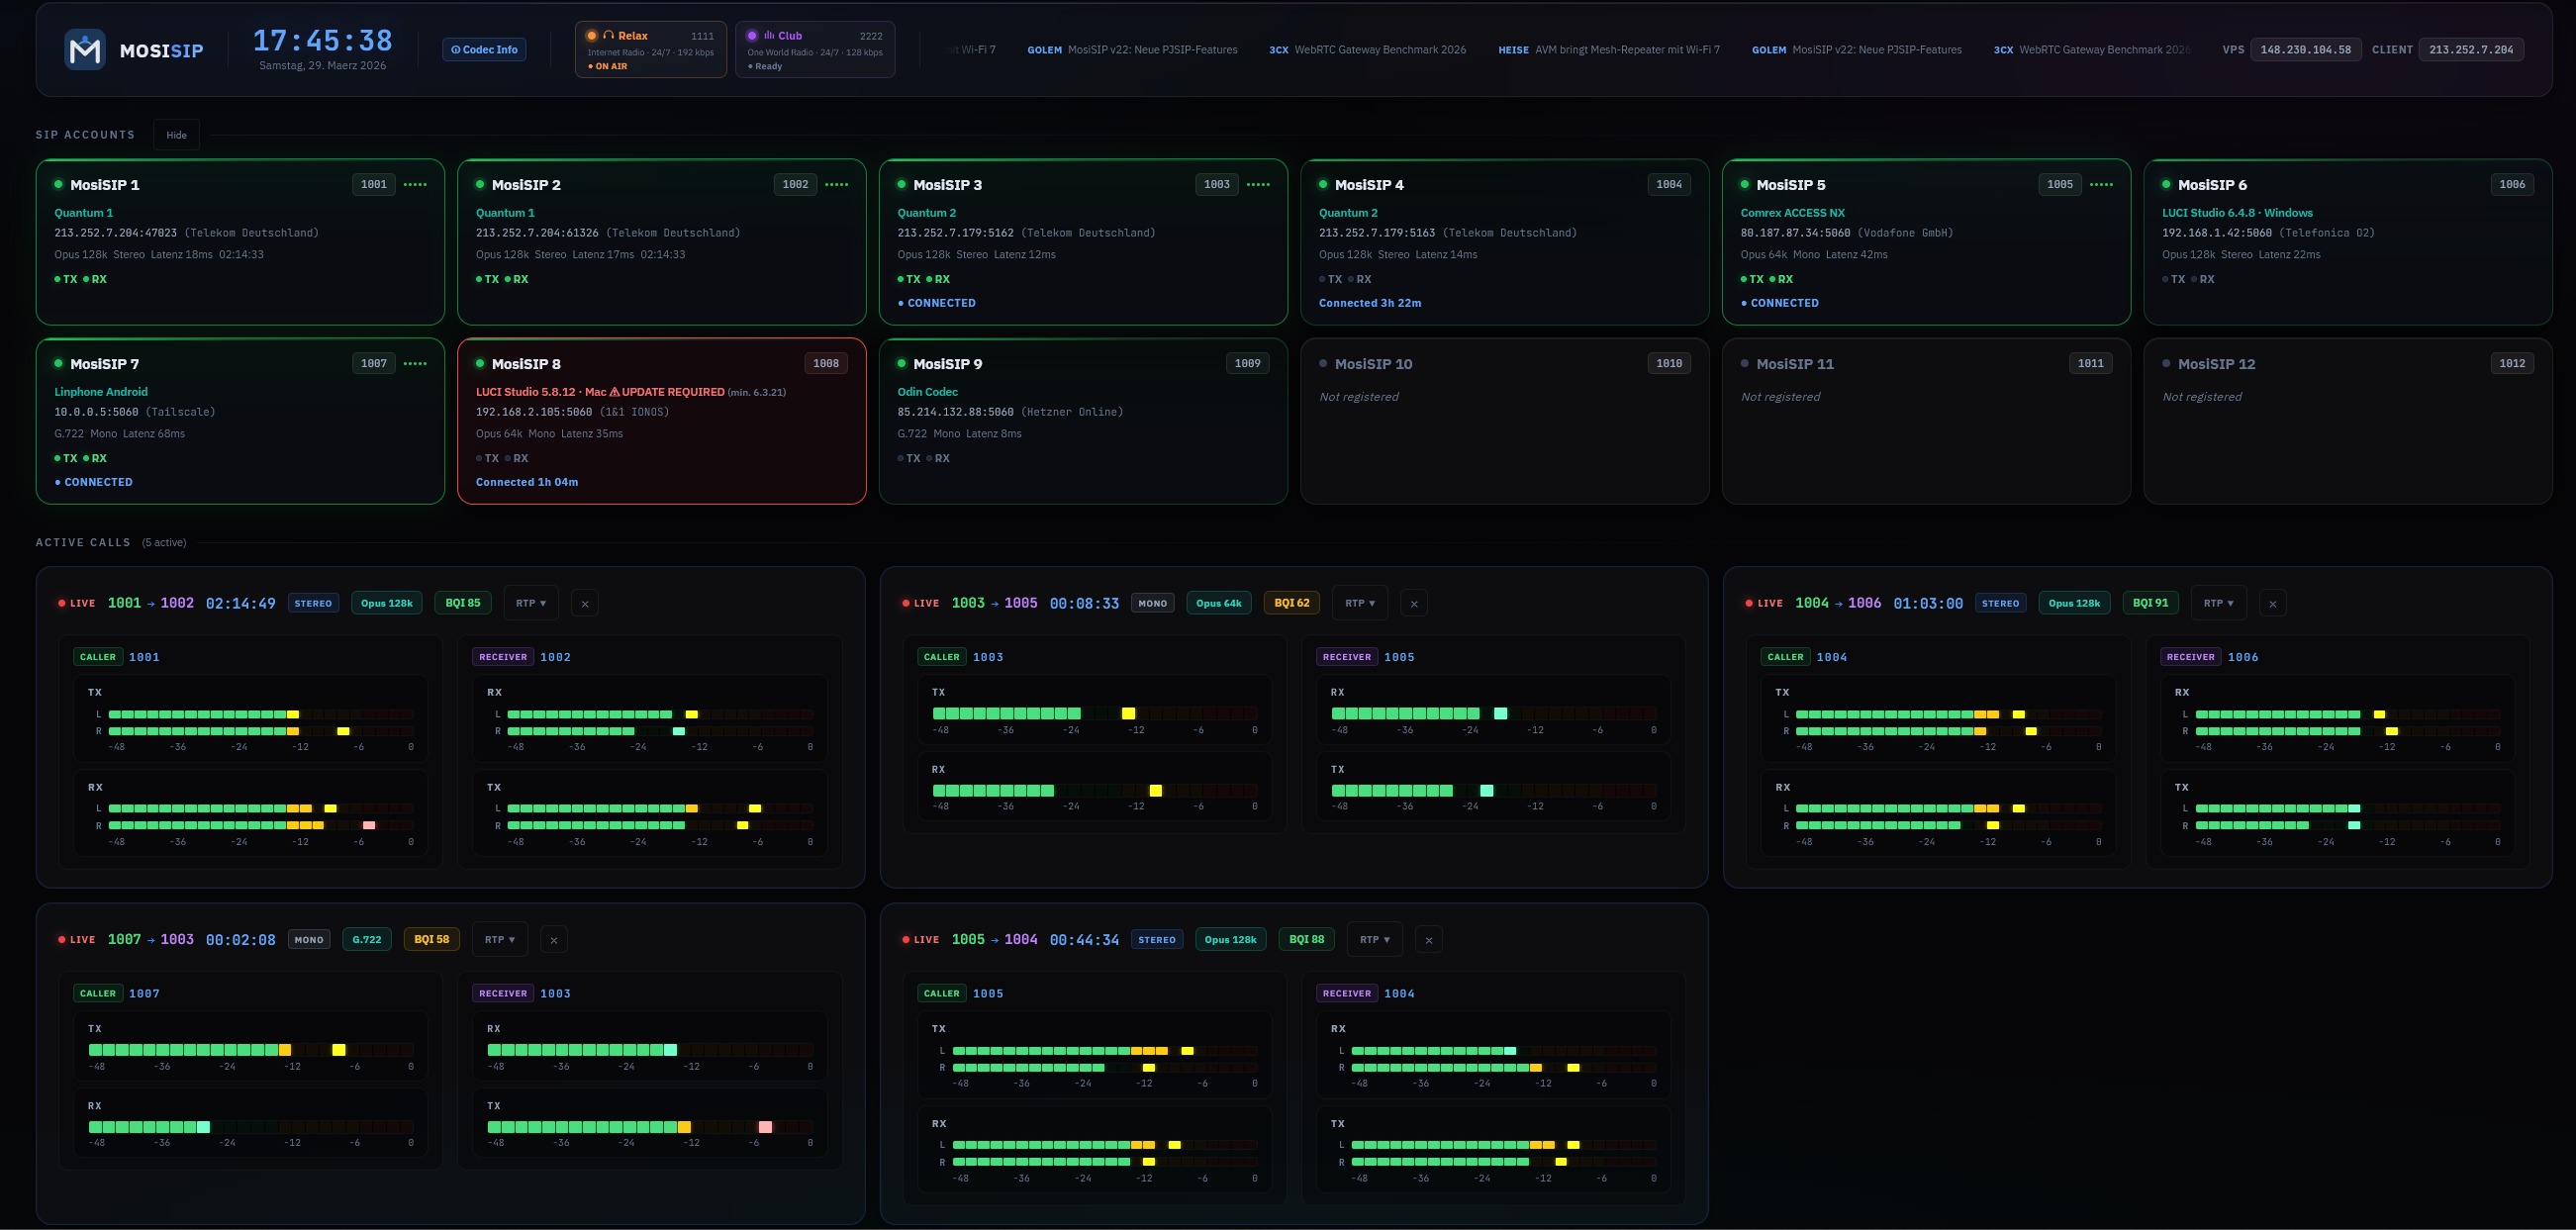Open the RTP dropdown on call 1001 to 1002
Image resolution: width=2576 pixels, height=1230 pixels.
point(530,603)
